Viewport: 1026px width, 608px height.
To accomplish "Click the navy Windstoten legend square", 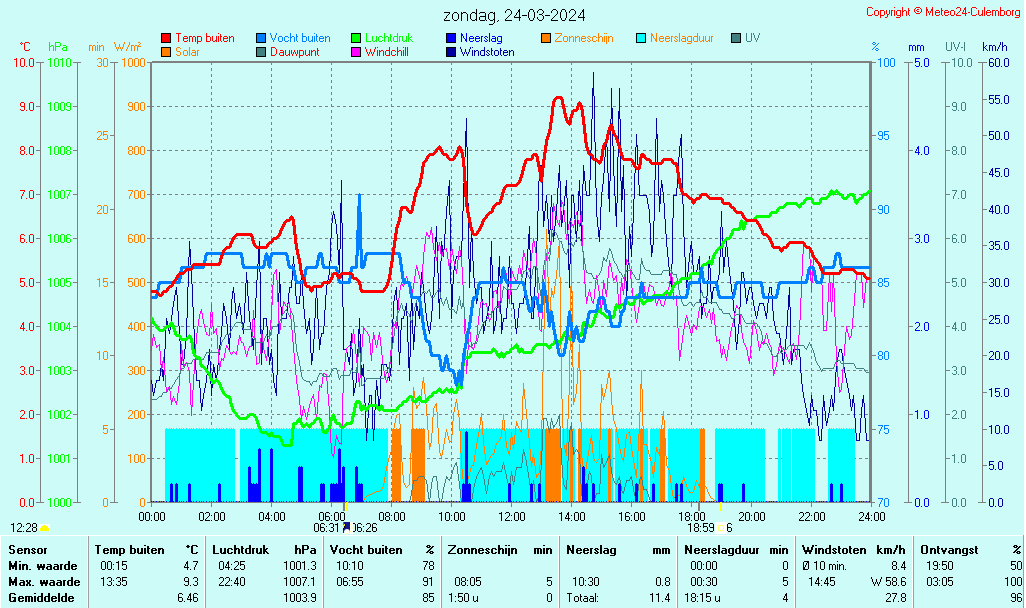I will 451,52.
